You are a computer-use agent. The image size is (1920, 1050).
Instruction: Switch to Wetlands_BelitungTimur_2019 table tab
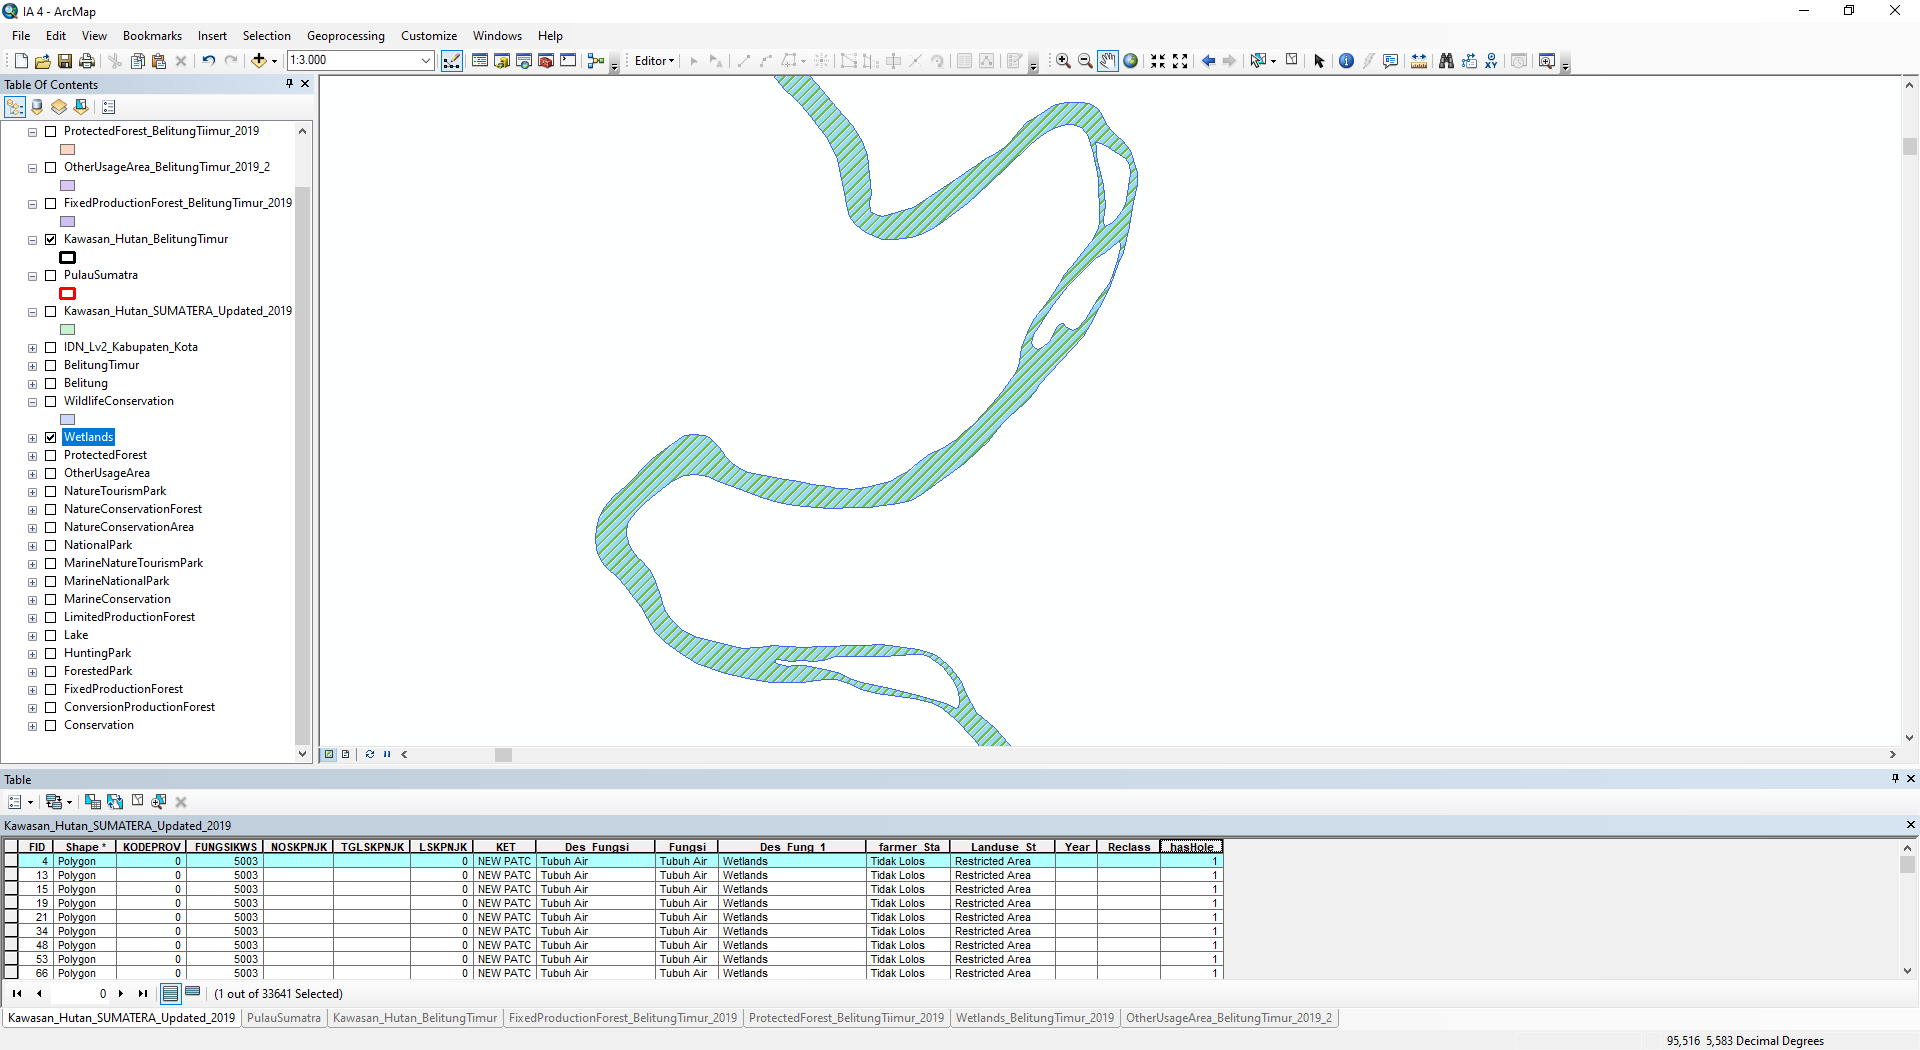(1035, 1018)
